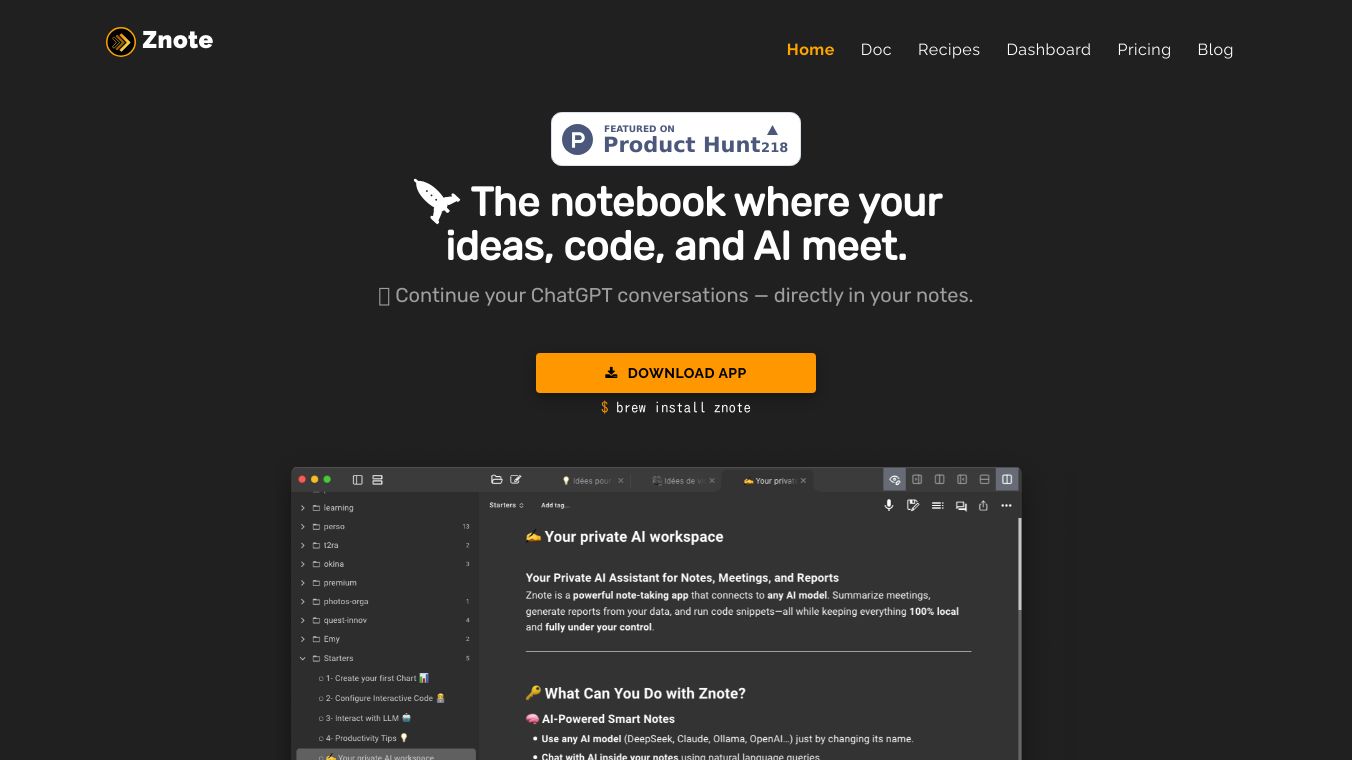Click the brew install znote command
The image size is (1352, 760).
click(x=676, y=408)
